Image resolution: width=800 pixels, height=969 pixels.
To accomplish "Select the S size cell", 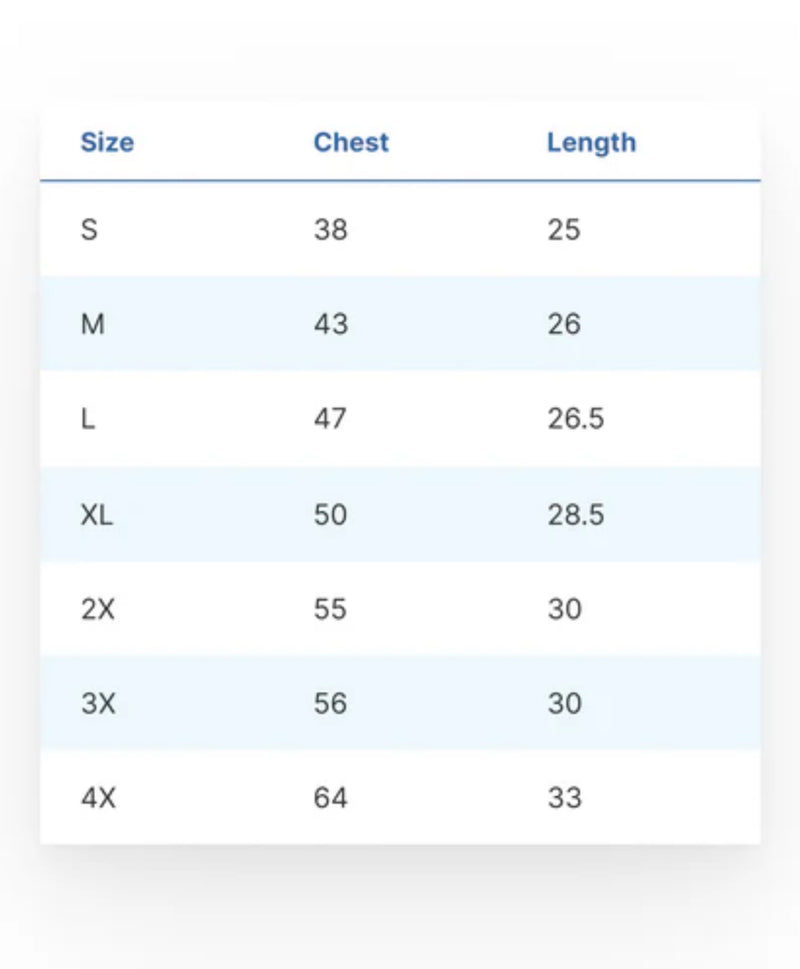I will (x=89, y=230).
